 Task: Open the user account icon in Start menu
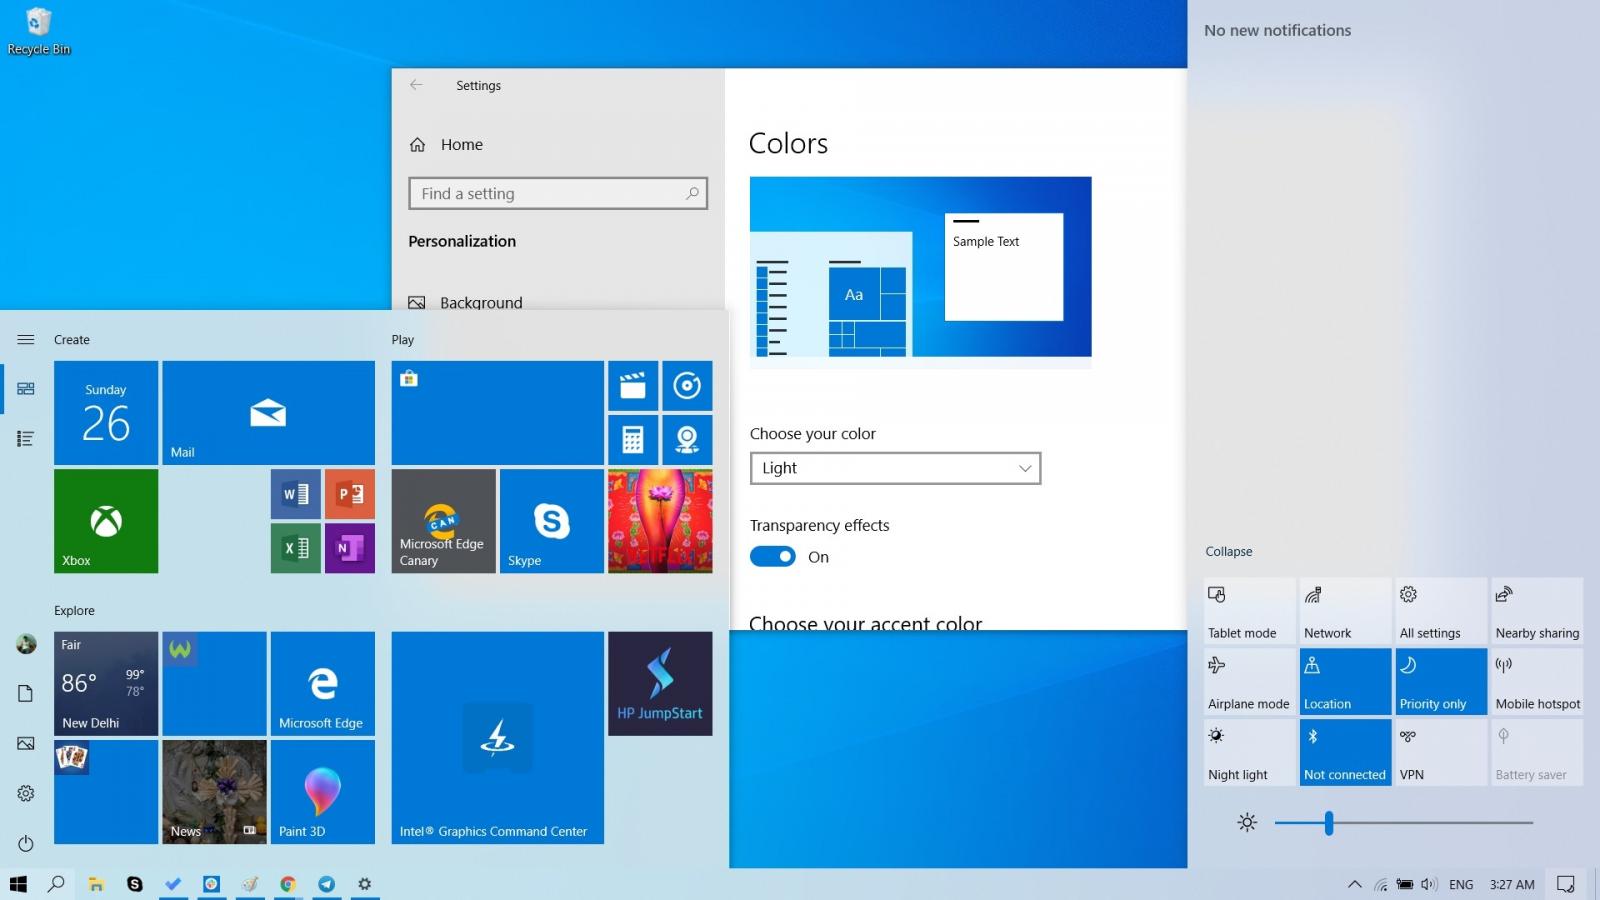click(24, 644)
